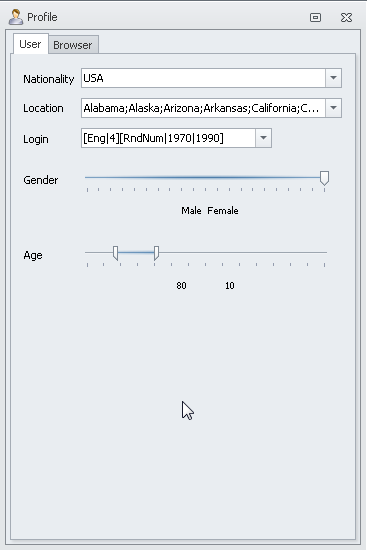The image size is (367, 550).
Task: Click the Gender slider handle
Action: (x=324, y=178)
